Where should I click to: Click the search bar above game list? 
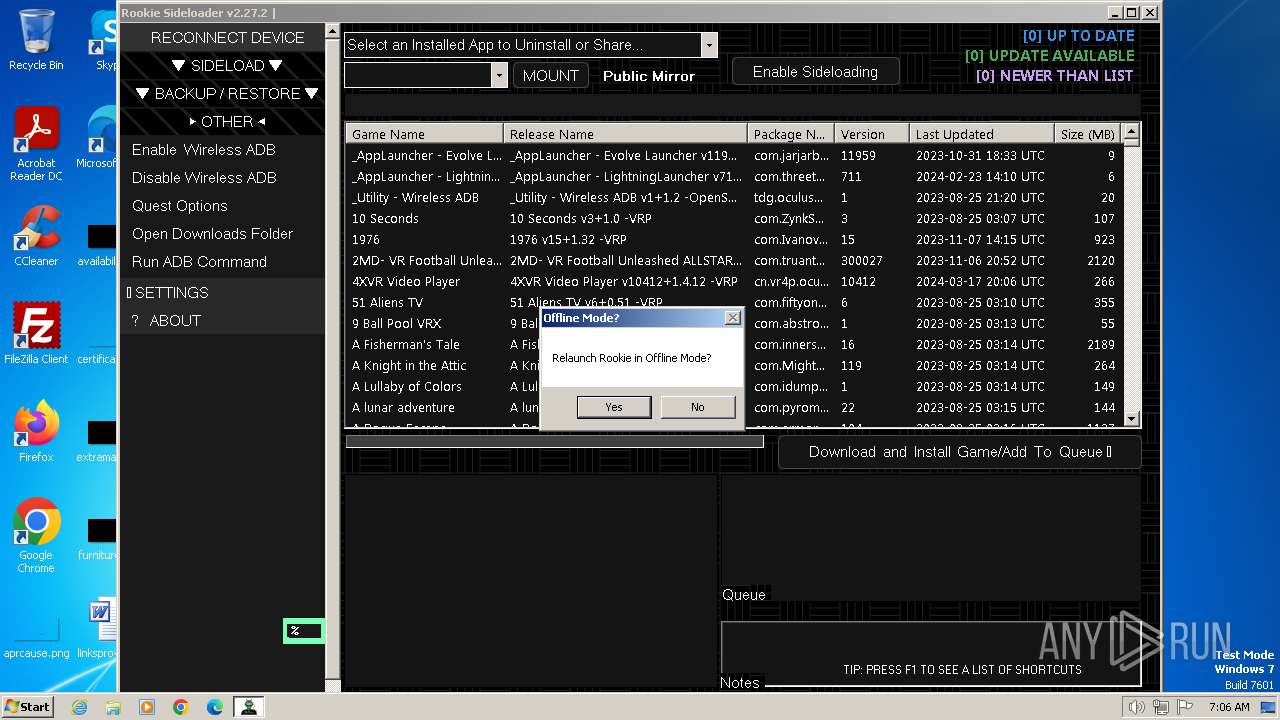coord(742,105)
